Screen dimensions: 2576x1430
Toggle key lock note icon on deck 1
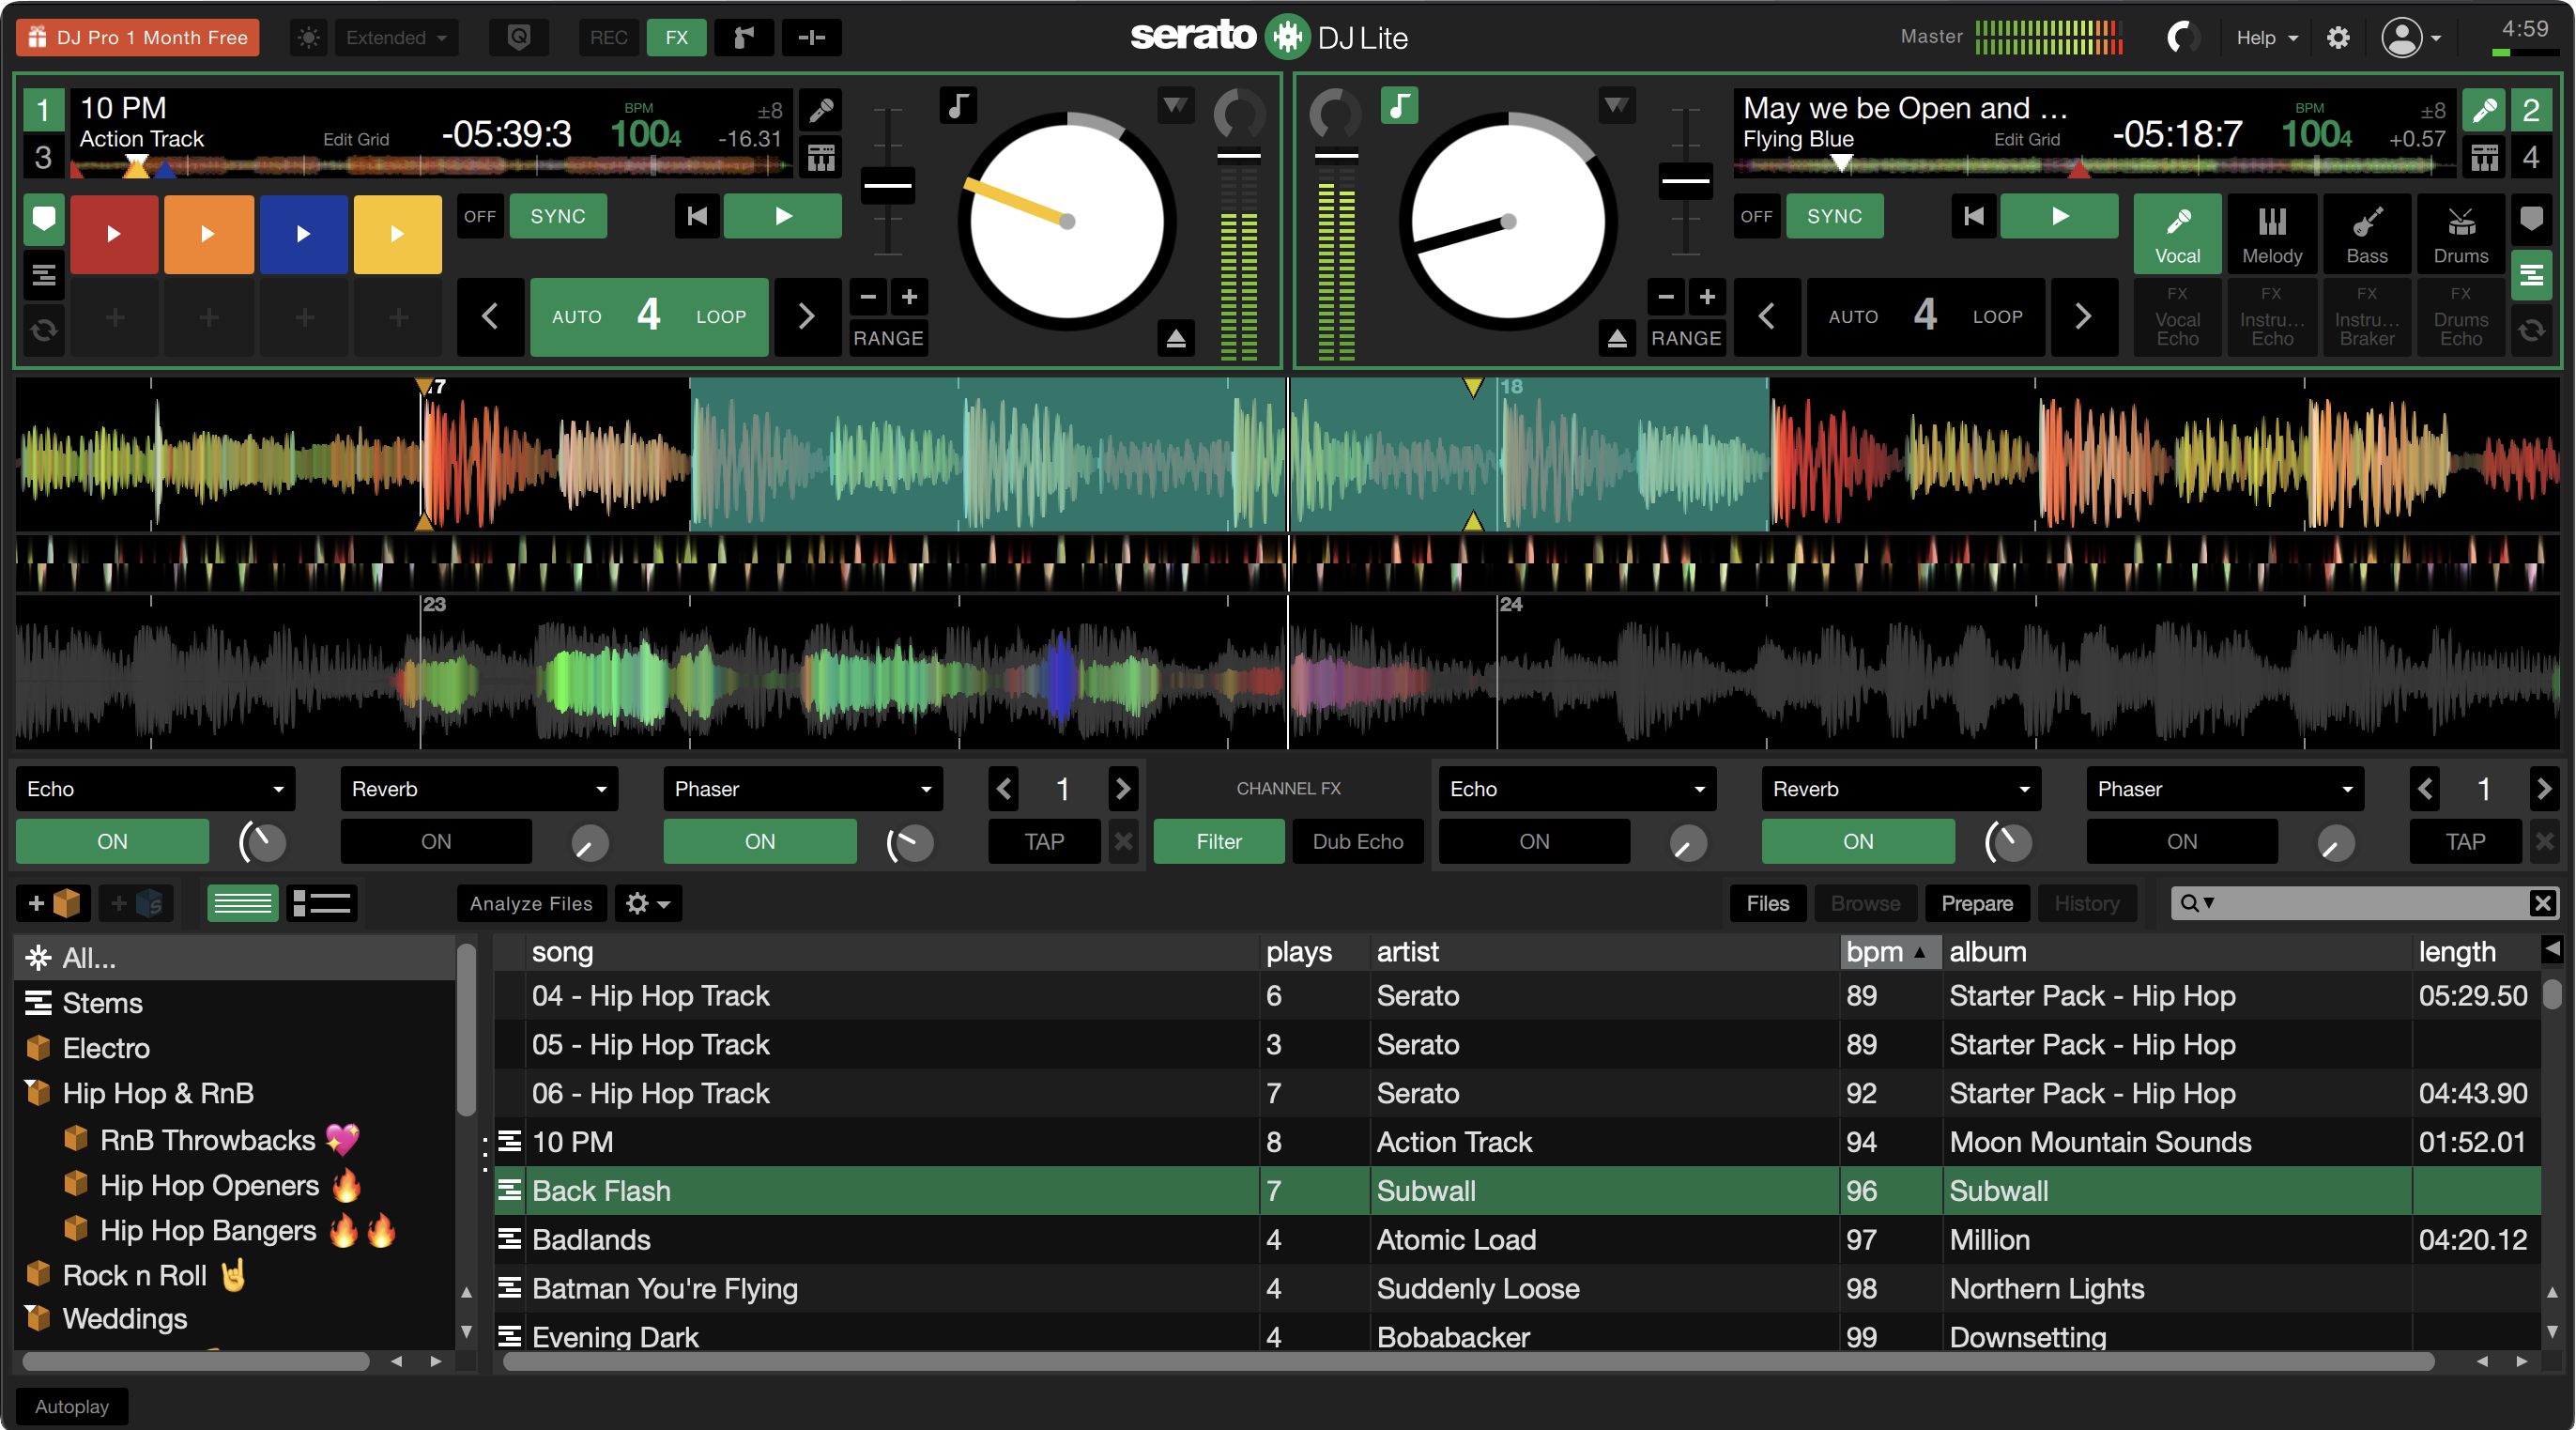[958, 105]
